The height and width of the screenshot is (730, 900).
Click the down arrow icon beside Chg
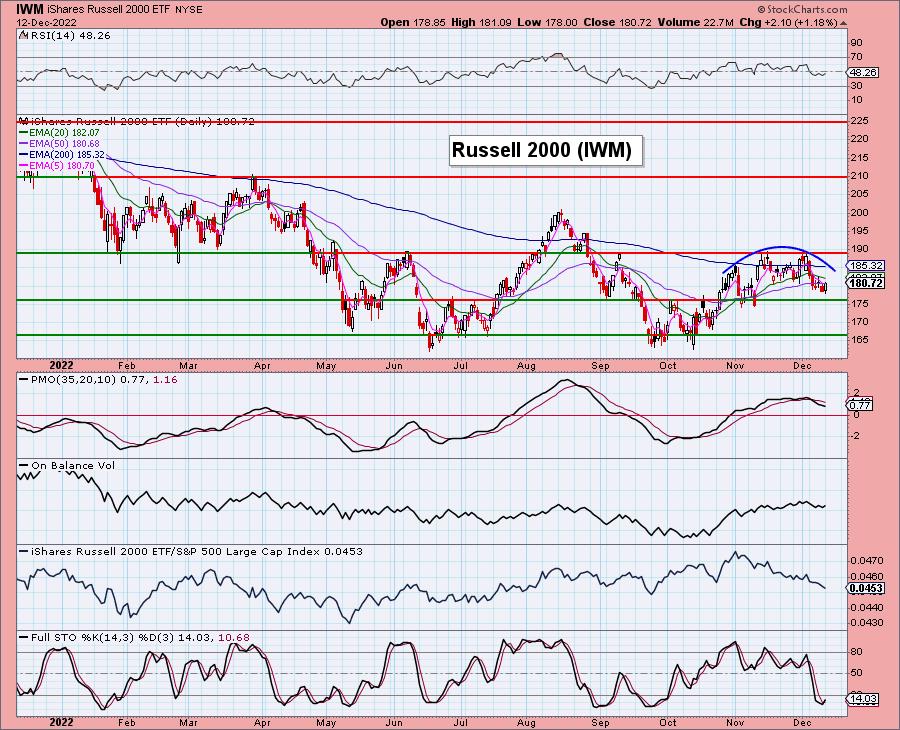pos(844,22)
